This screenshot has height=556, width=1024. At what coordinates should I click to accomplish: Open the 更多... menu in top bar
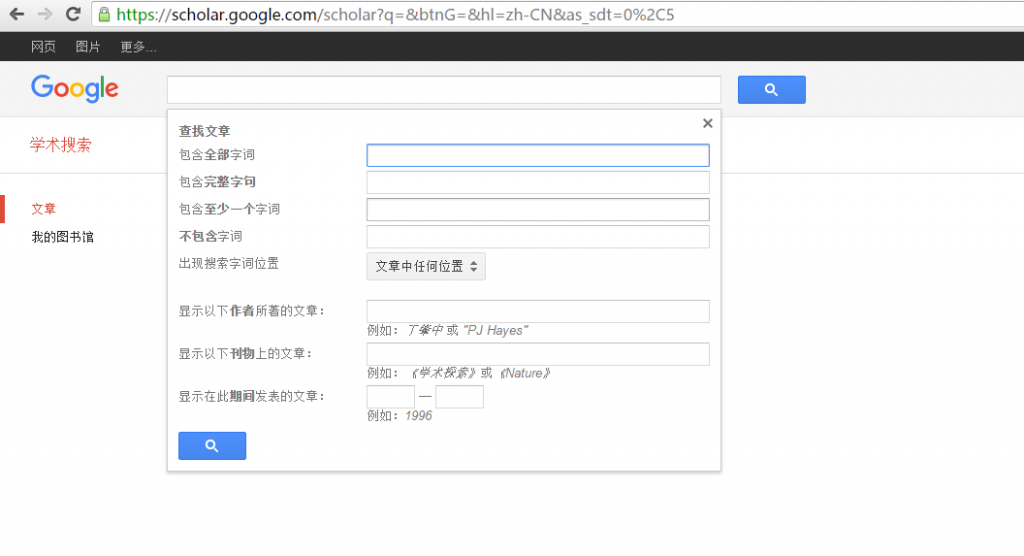click(138, 46)
